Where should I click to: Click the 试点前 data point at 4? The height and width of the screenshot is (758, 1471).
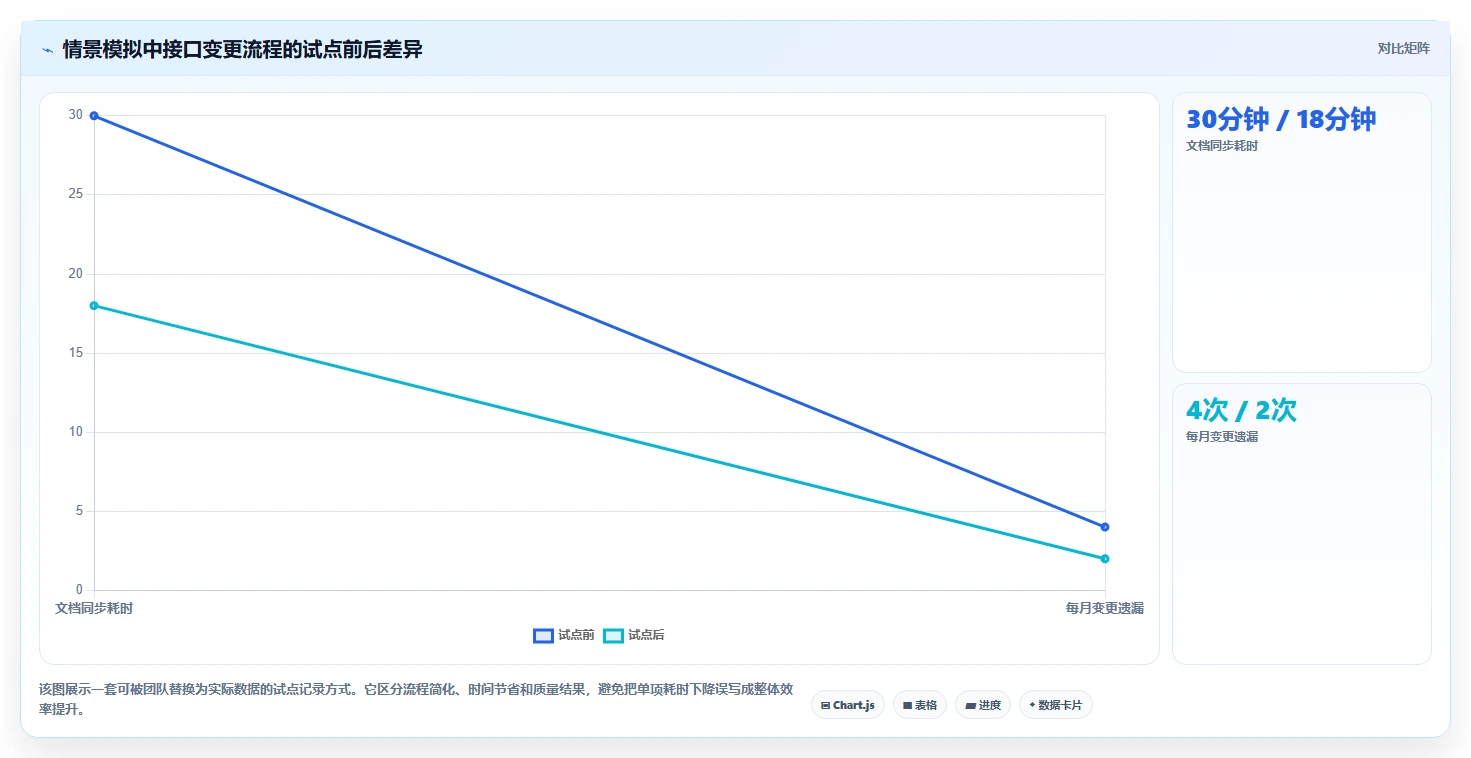[1105, 527]
